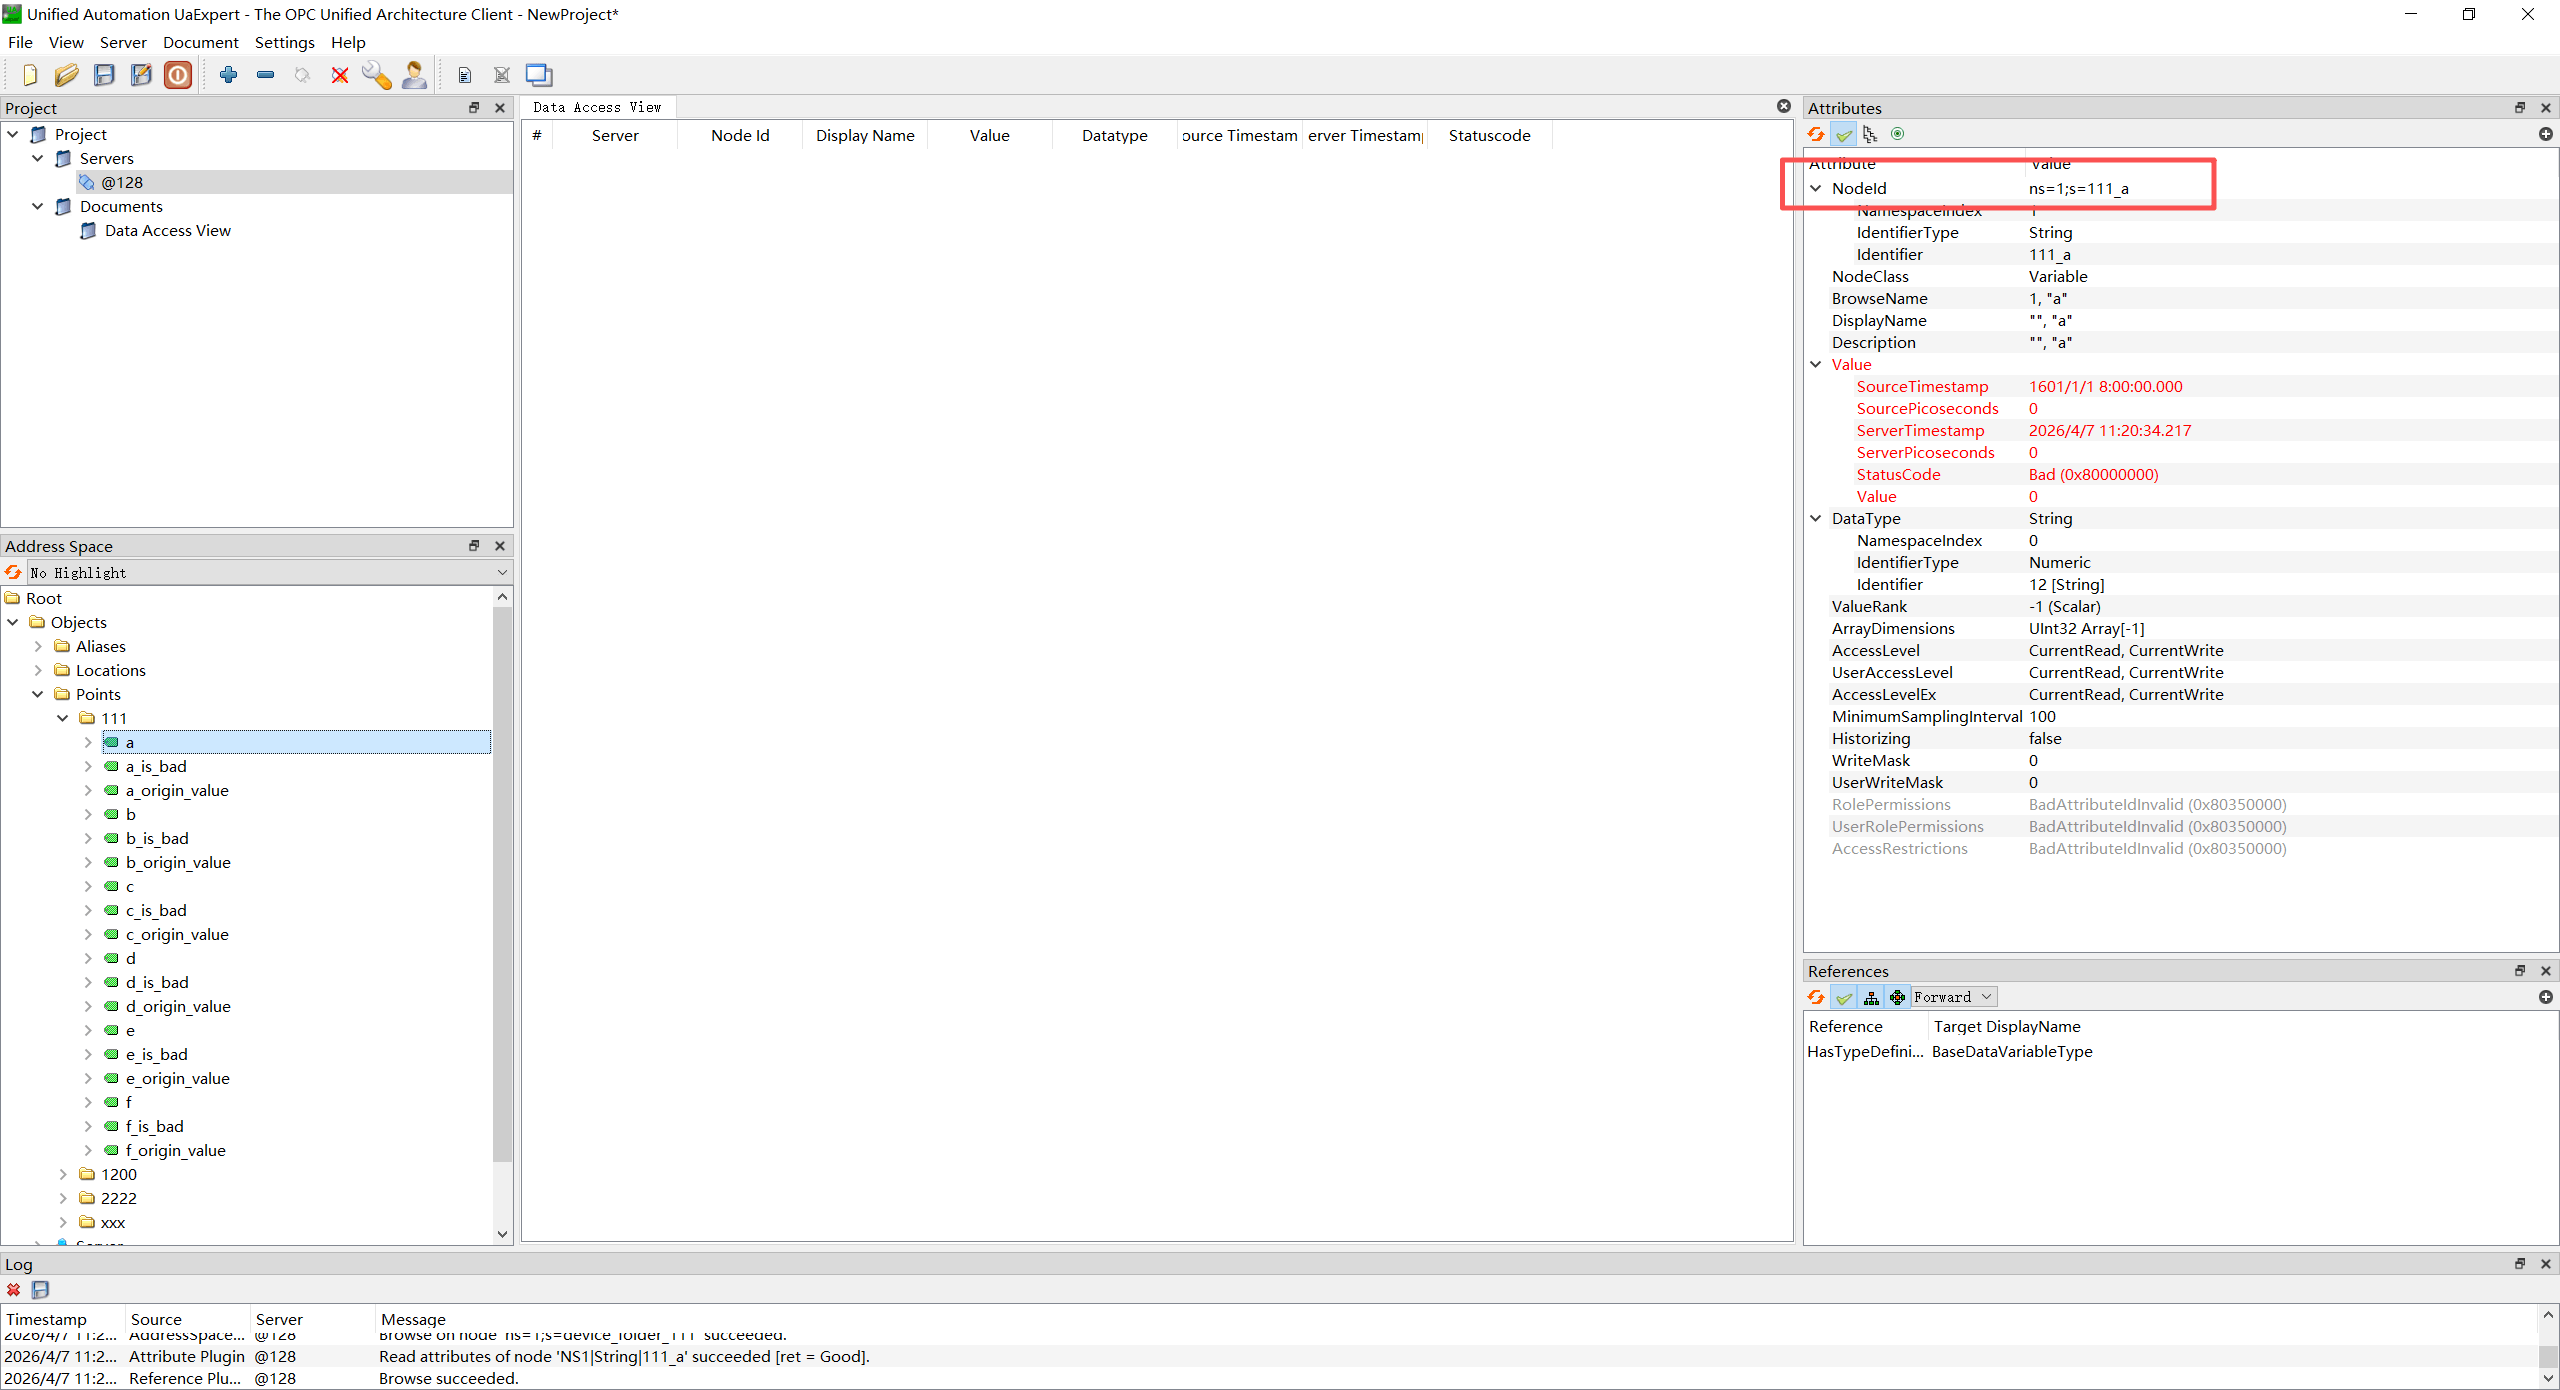Open the Document menu

201,42
